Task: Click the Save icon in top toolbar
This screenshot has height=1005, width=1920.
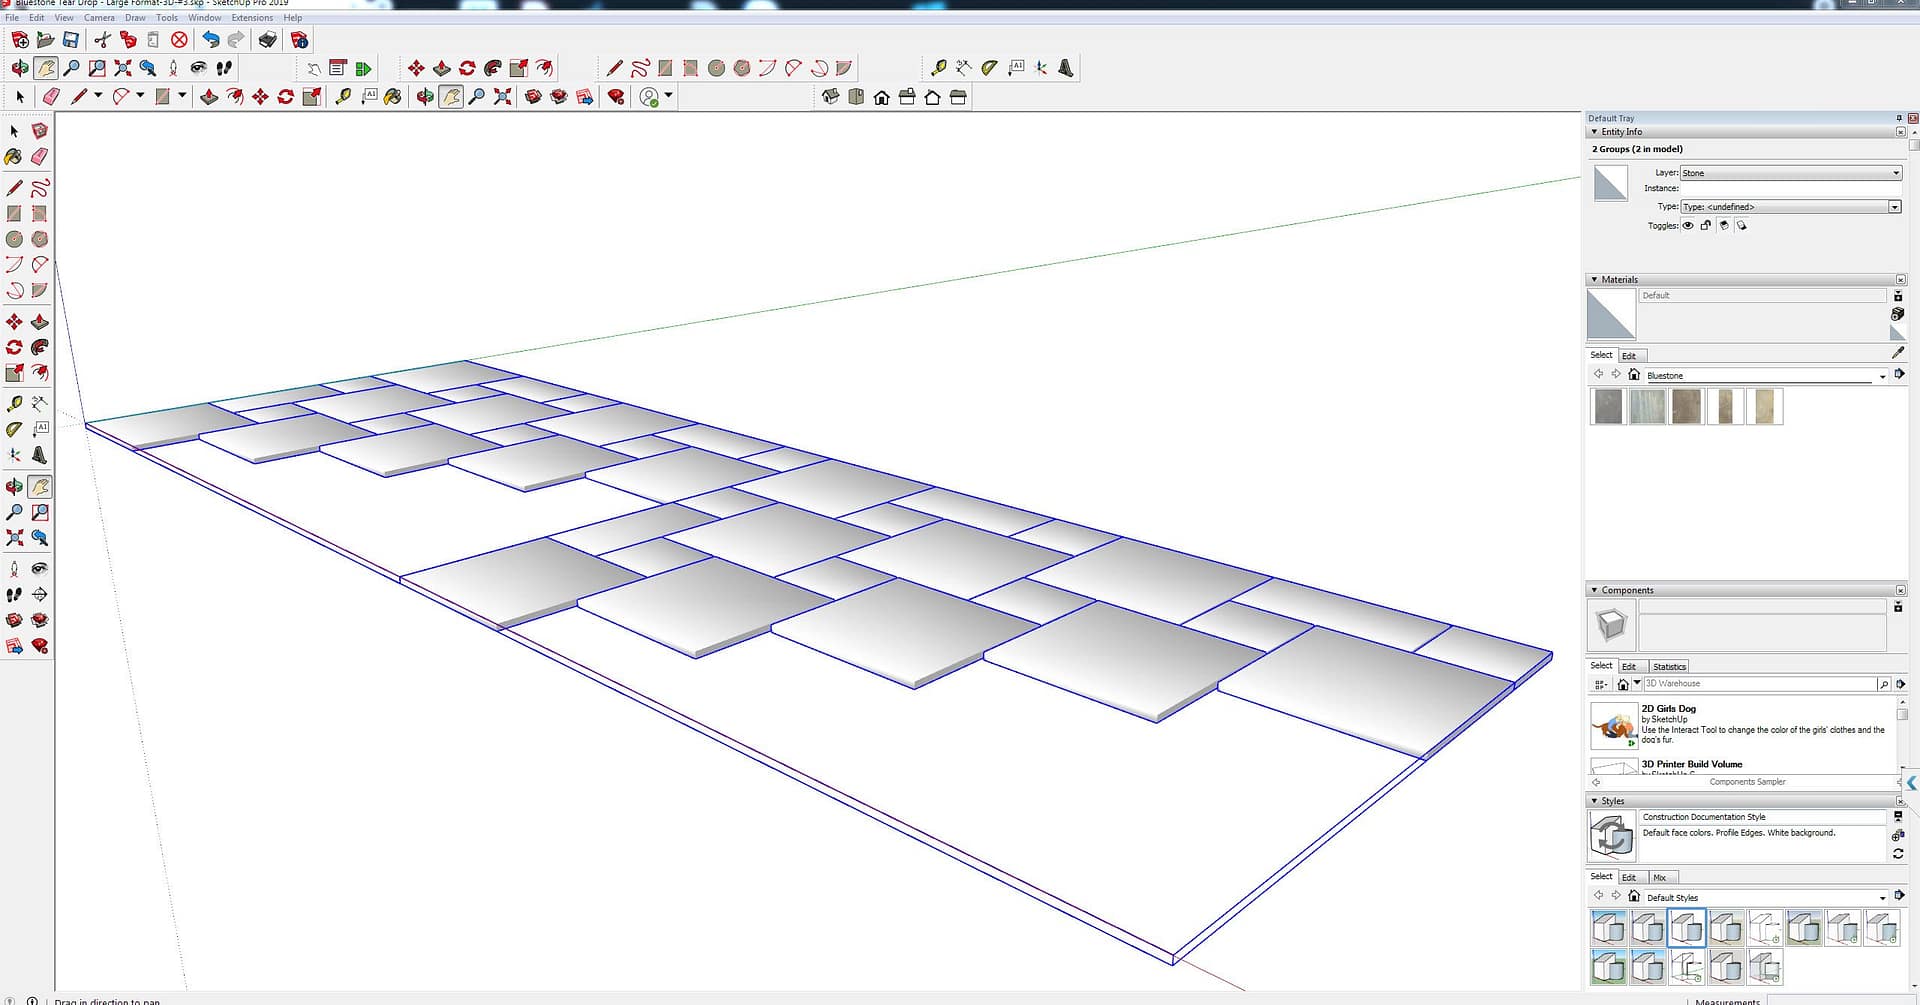Action: point(71,40)
